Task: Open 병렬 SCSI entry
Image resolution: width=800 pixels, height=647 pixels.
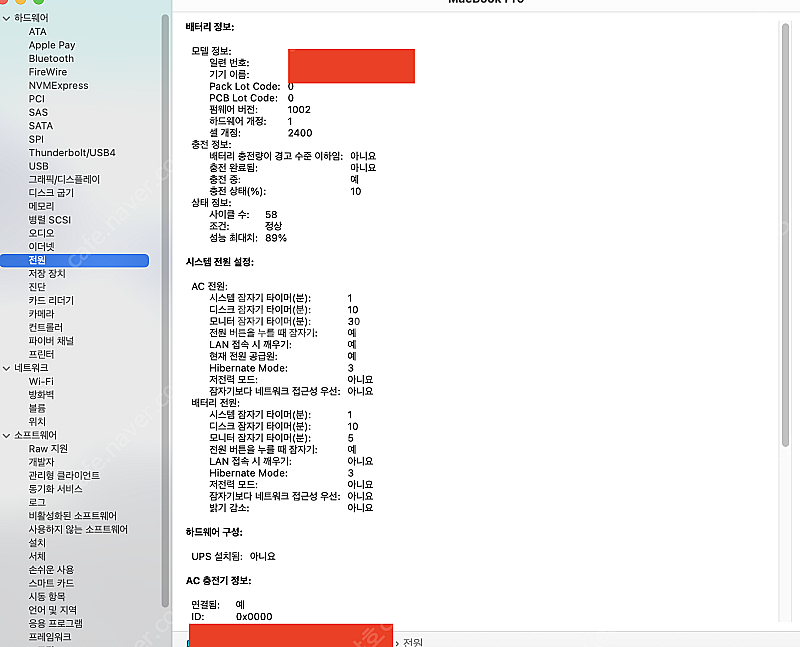Action: click(49, 220)
